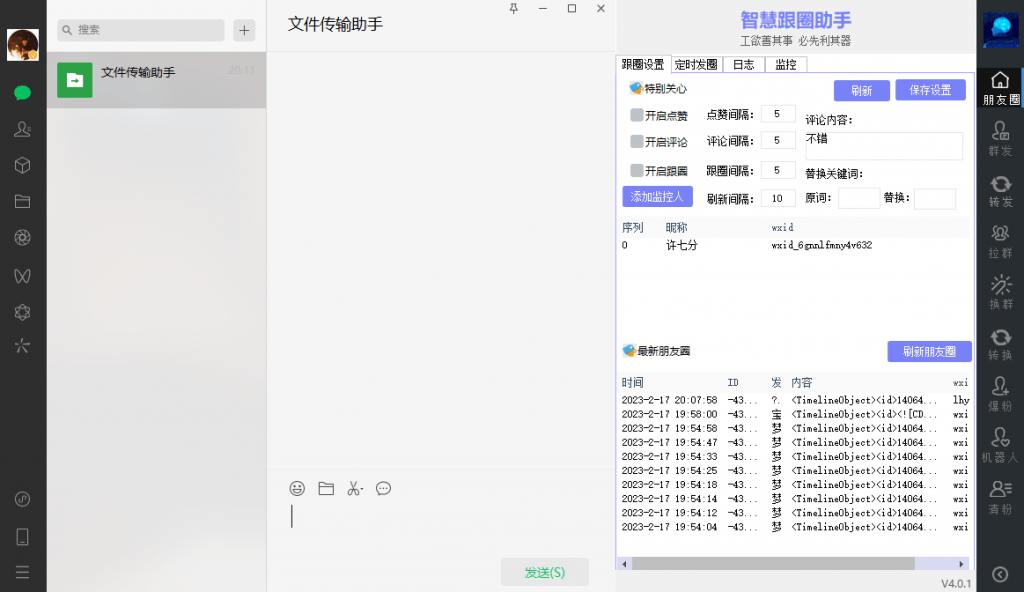The image size is (1024, 592).
Task: Select the moments row at 20:07:58
Action: [794, 400]
